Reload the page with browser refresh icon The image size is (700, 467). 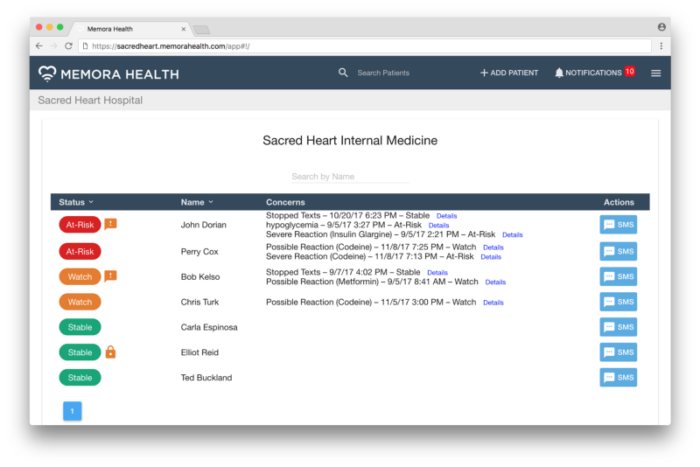click(x=68, y=46)
